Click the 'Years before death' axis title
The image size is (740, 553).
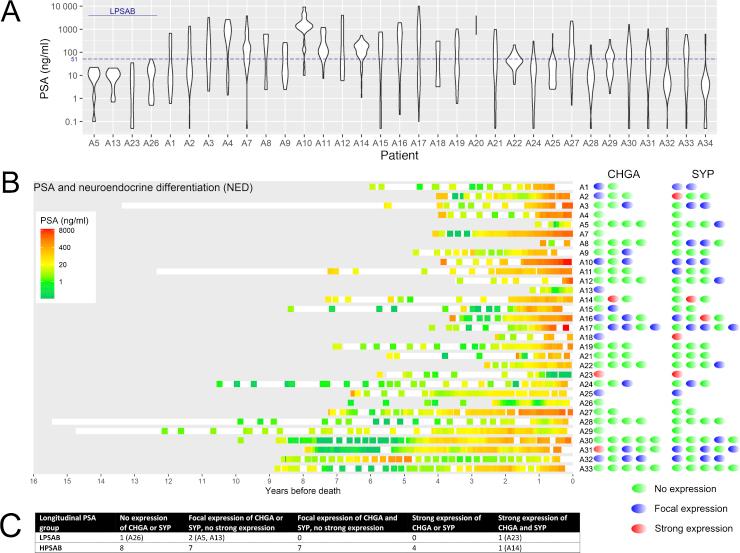point(301,490)
